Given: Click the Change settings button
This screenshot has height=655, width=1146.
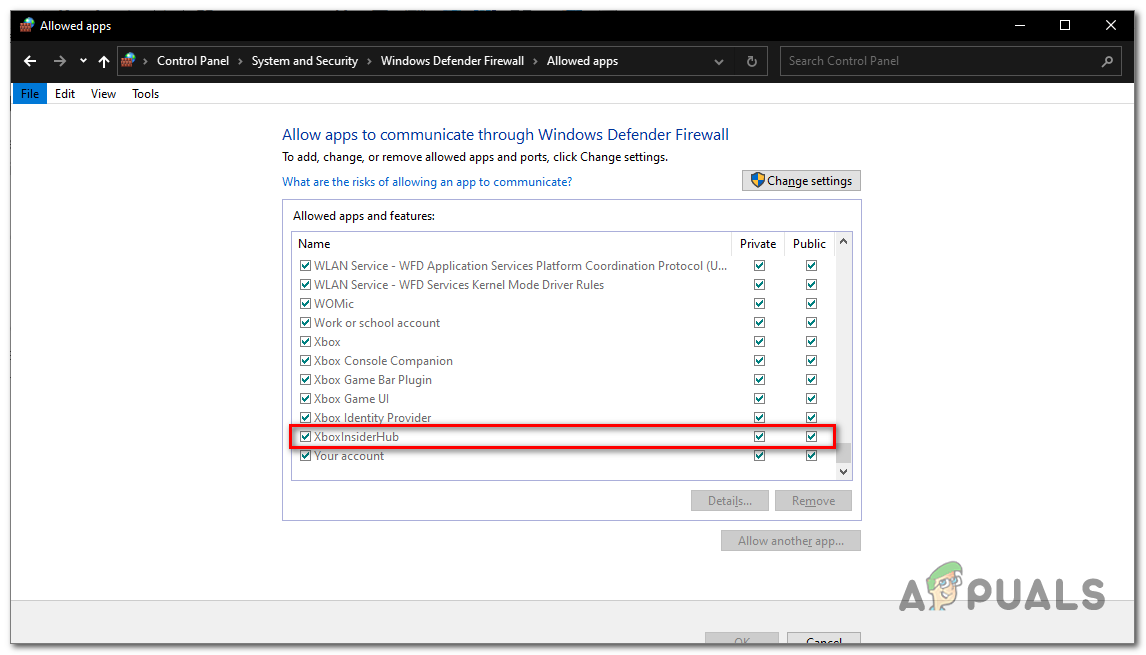Looking at the screenshot, I should click(x=801, y=181).
